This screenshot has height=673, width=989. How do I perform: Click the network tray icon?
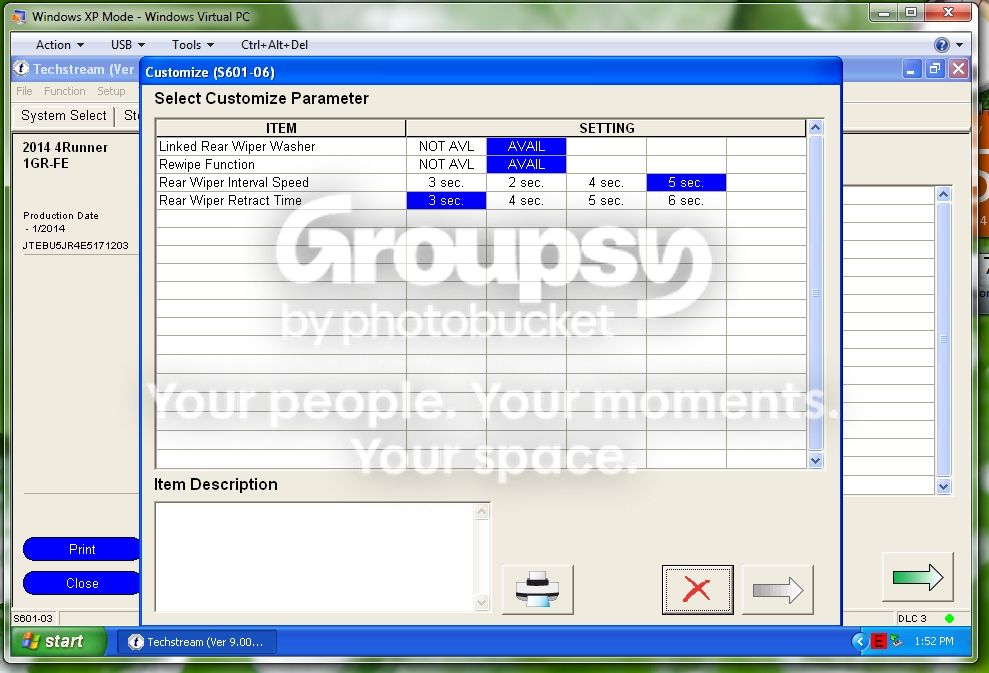[x=896, y=641]
